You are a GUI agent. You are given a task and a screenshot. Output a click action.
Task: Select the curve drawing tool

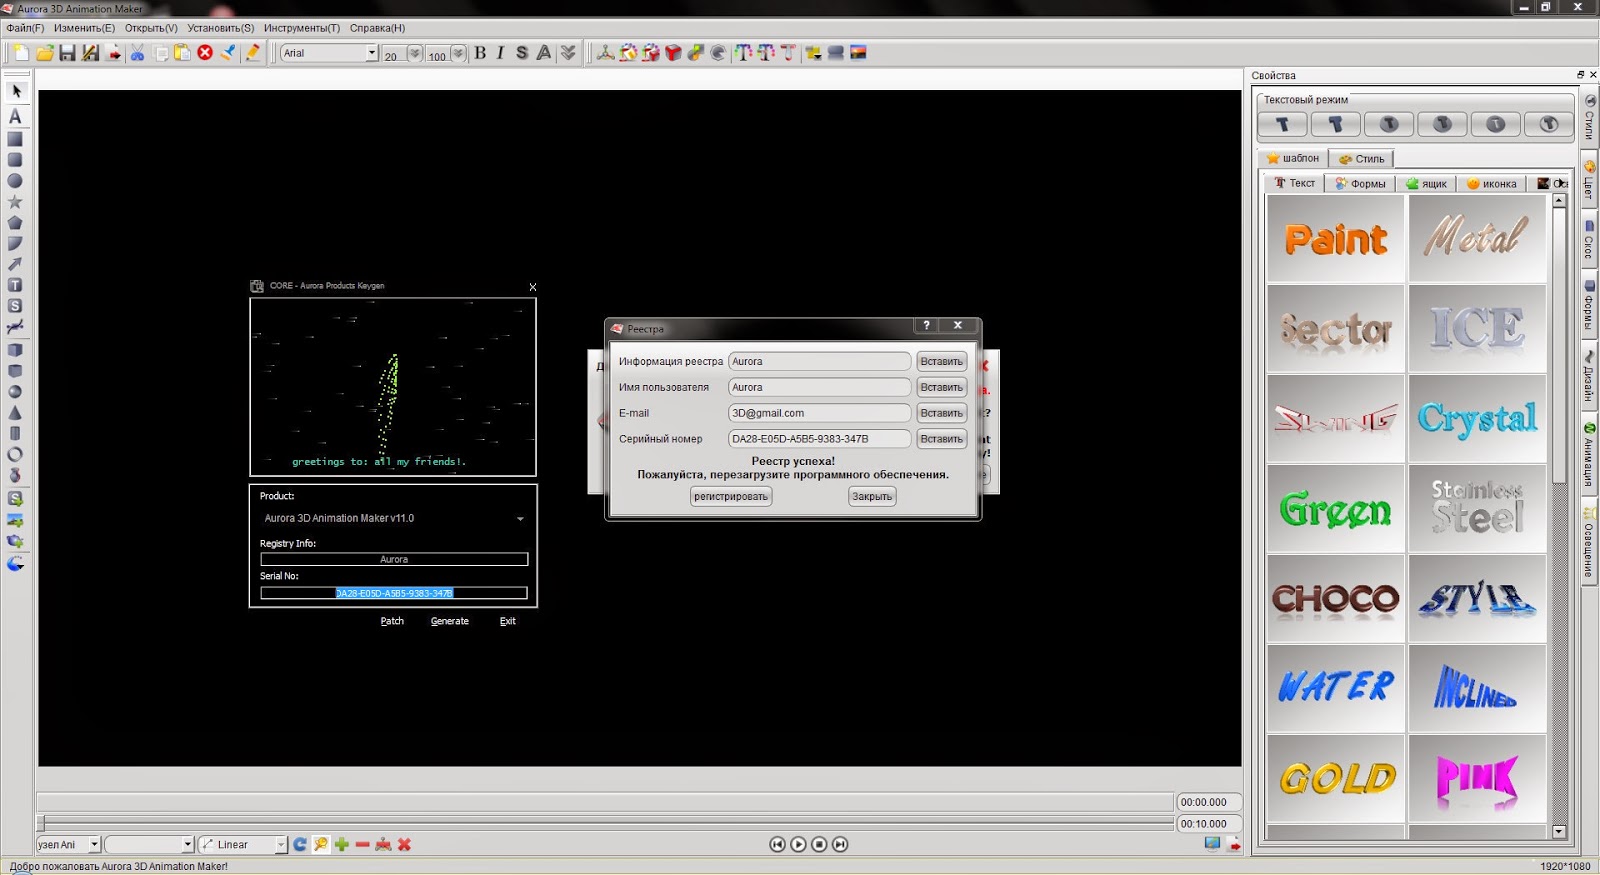pos(15,327)
